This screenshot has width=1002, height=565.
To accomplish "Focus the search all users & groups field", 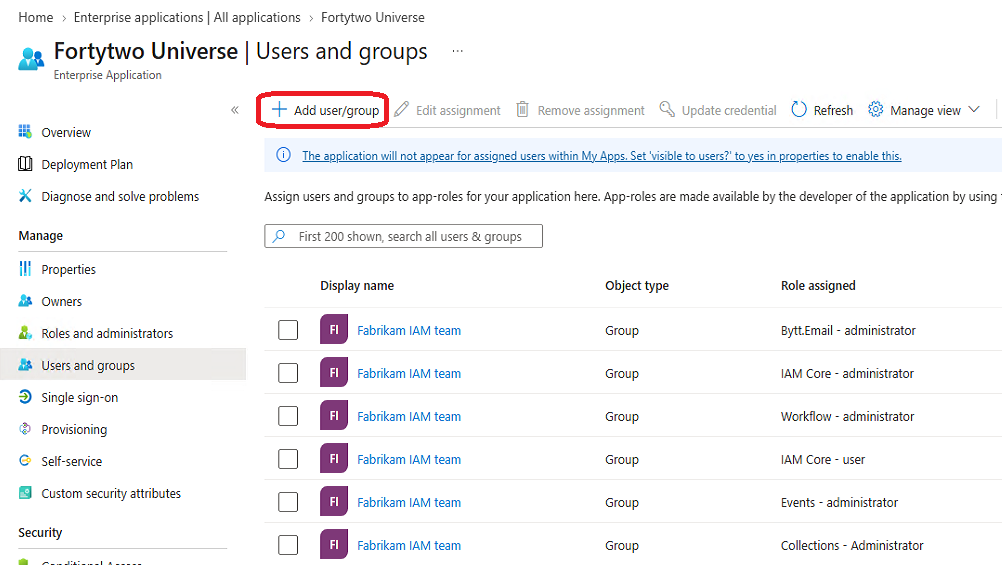I will coord(403,236).
